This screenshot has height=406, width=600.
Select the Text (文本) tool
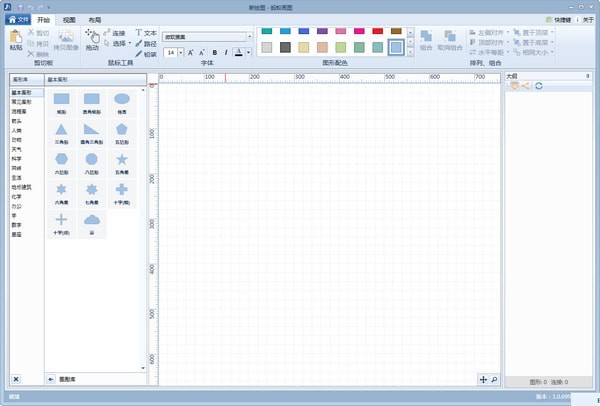[144, 33]
